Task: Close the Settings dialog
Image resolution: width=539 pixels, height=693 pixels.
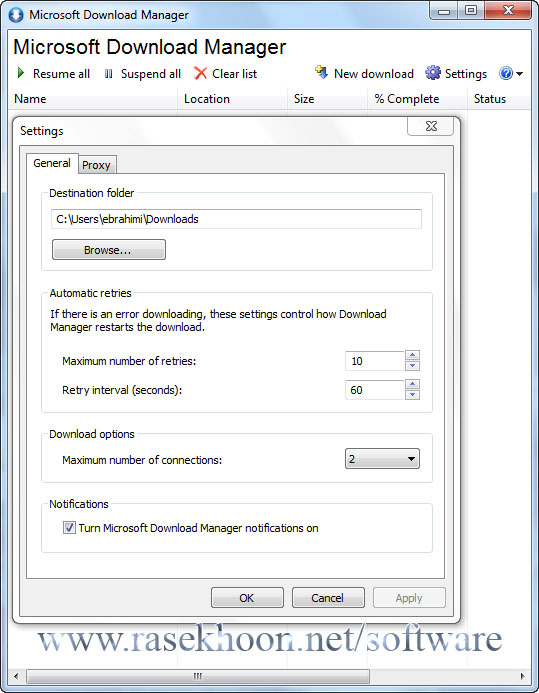Action: tap(431, 126)
